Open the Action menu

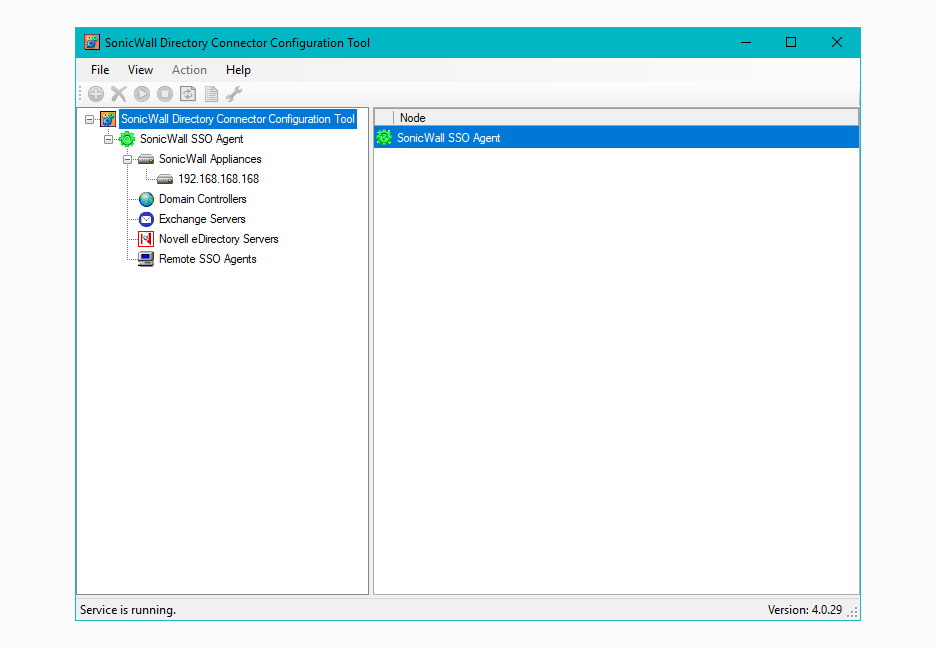pyautogui.click(x=189, y=70)
